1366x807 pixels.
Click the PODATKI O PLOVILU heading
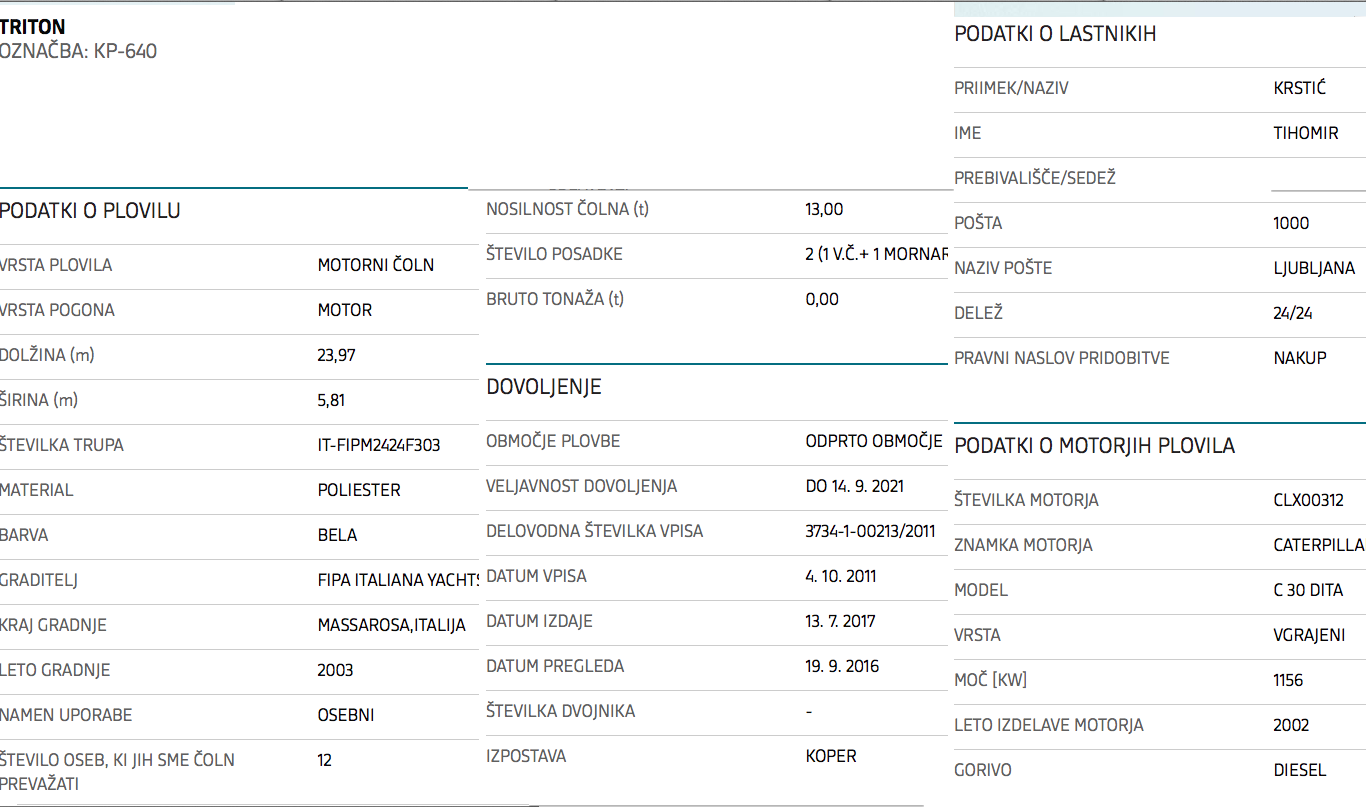coord(90,211)
